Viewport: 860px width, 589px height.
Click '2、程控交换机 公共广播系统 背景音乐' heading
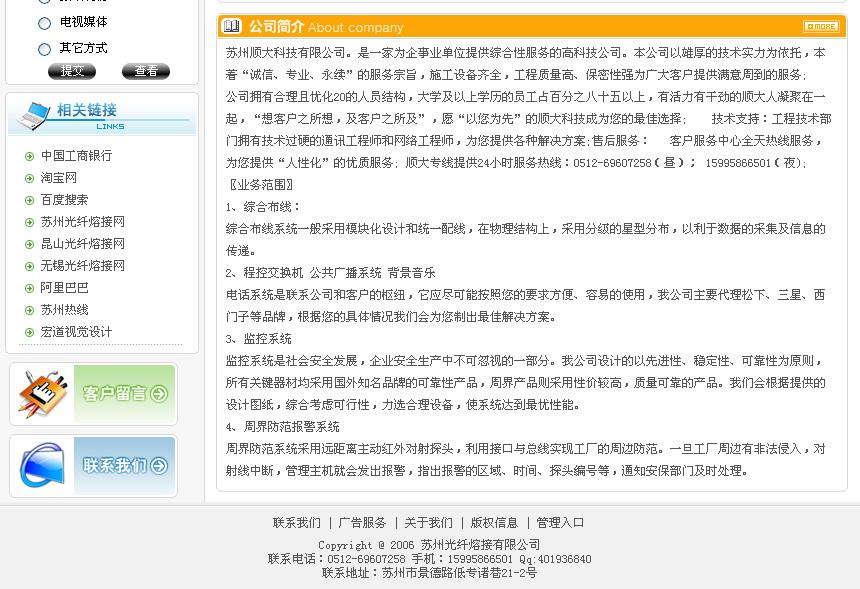point(330,273)
